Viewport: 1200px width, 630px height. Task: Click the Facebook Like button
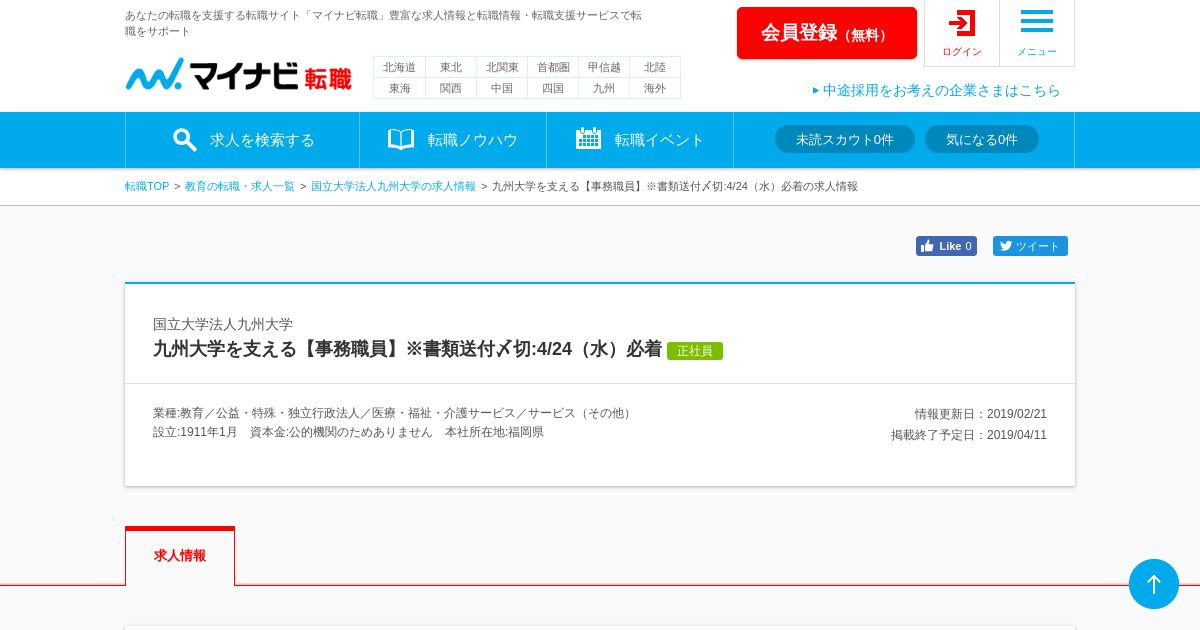(x=946, y=246)
